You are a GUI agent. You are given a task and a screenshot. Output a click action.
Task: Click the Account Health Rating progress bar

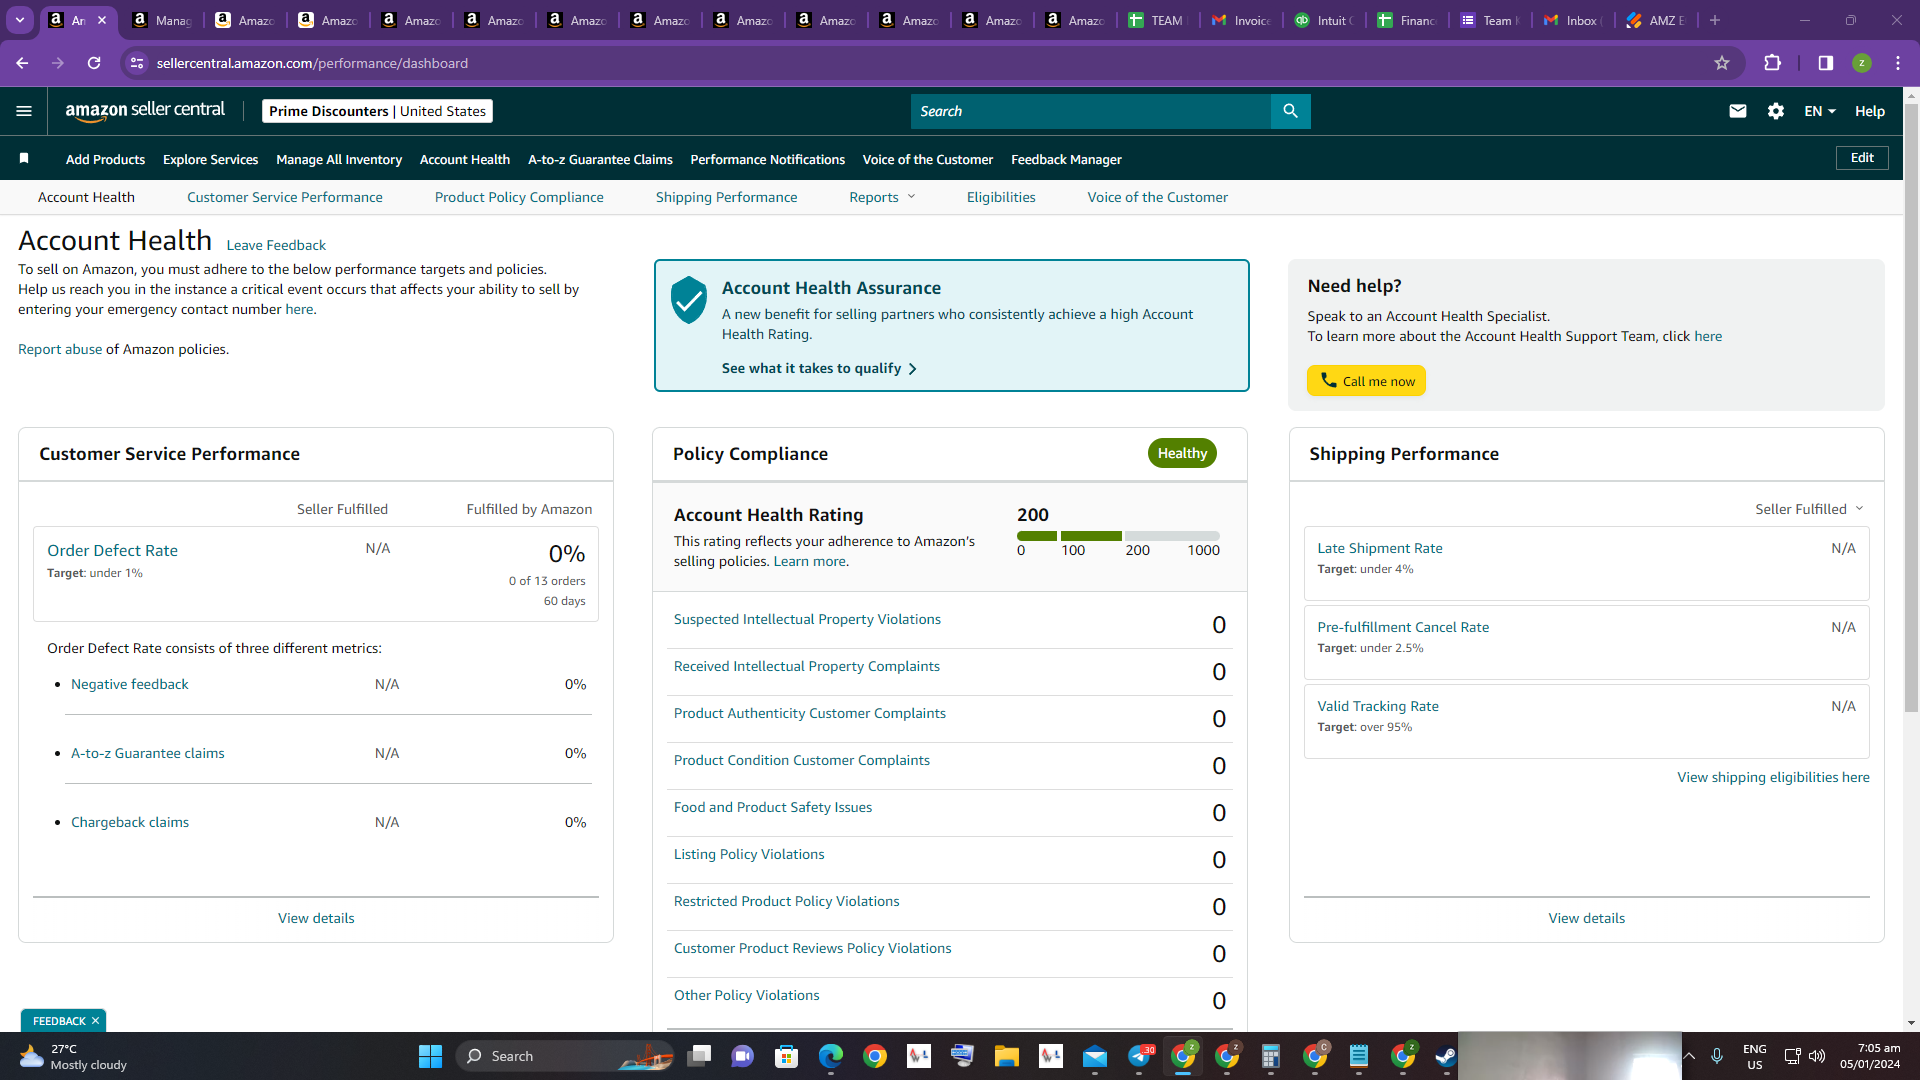1118,536
